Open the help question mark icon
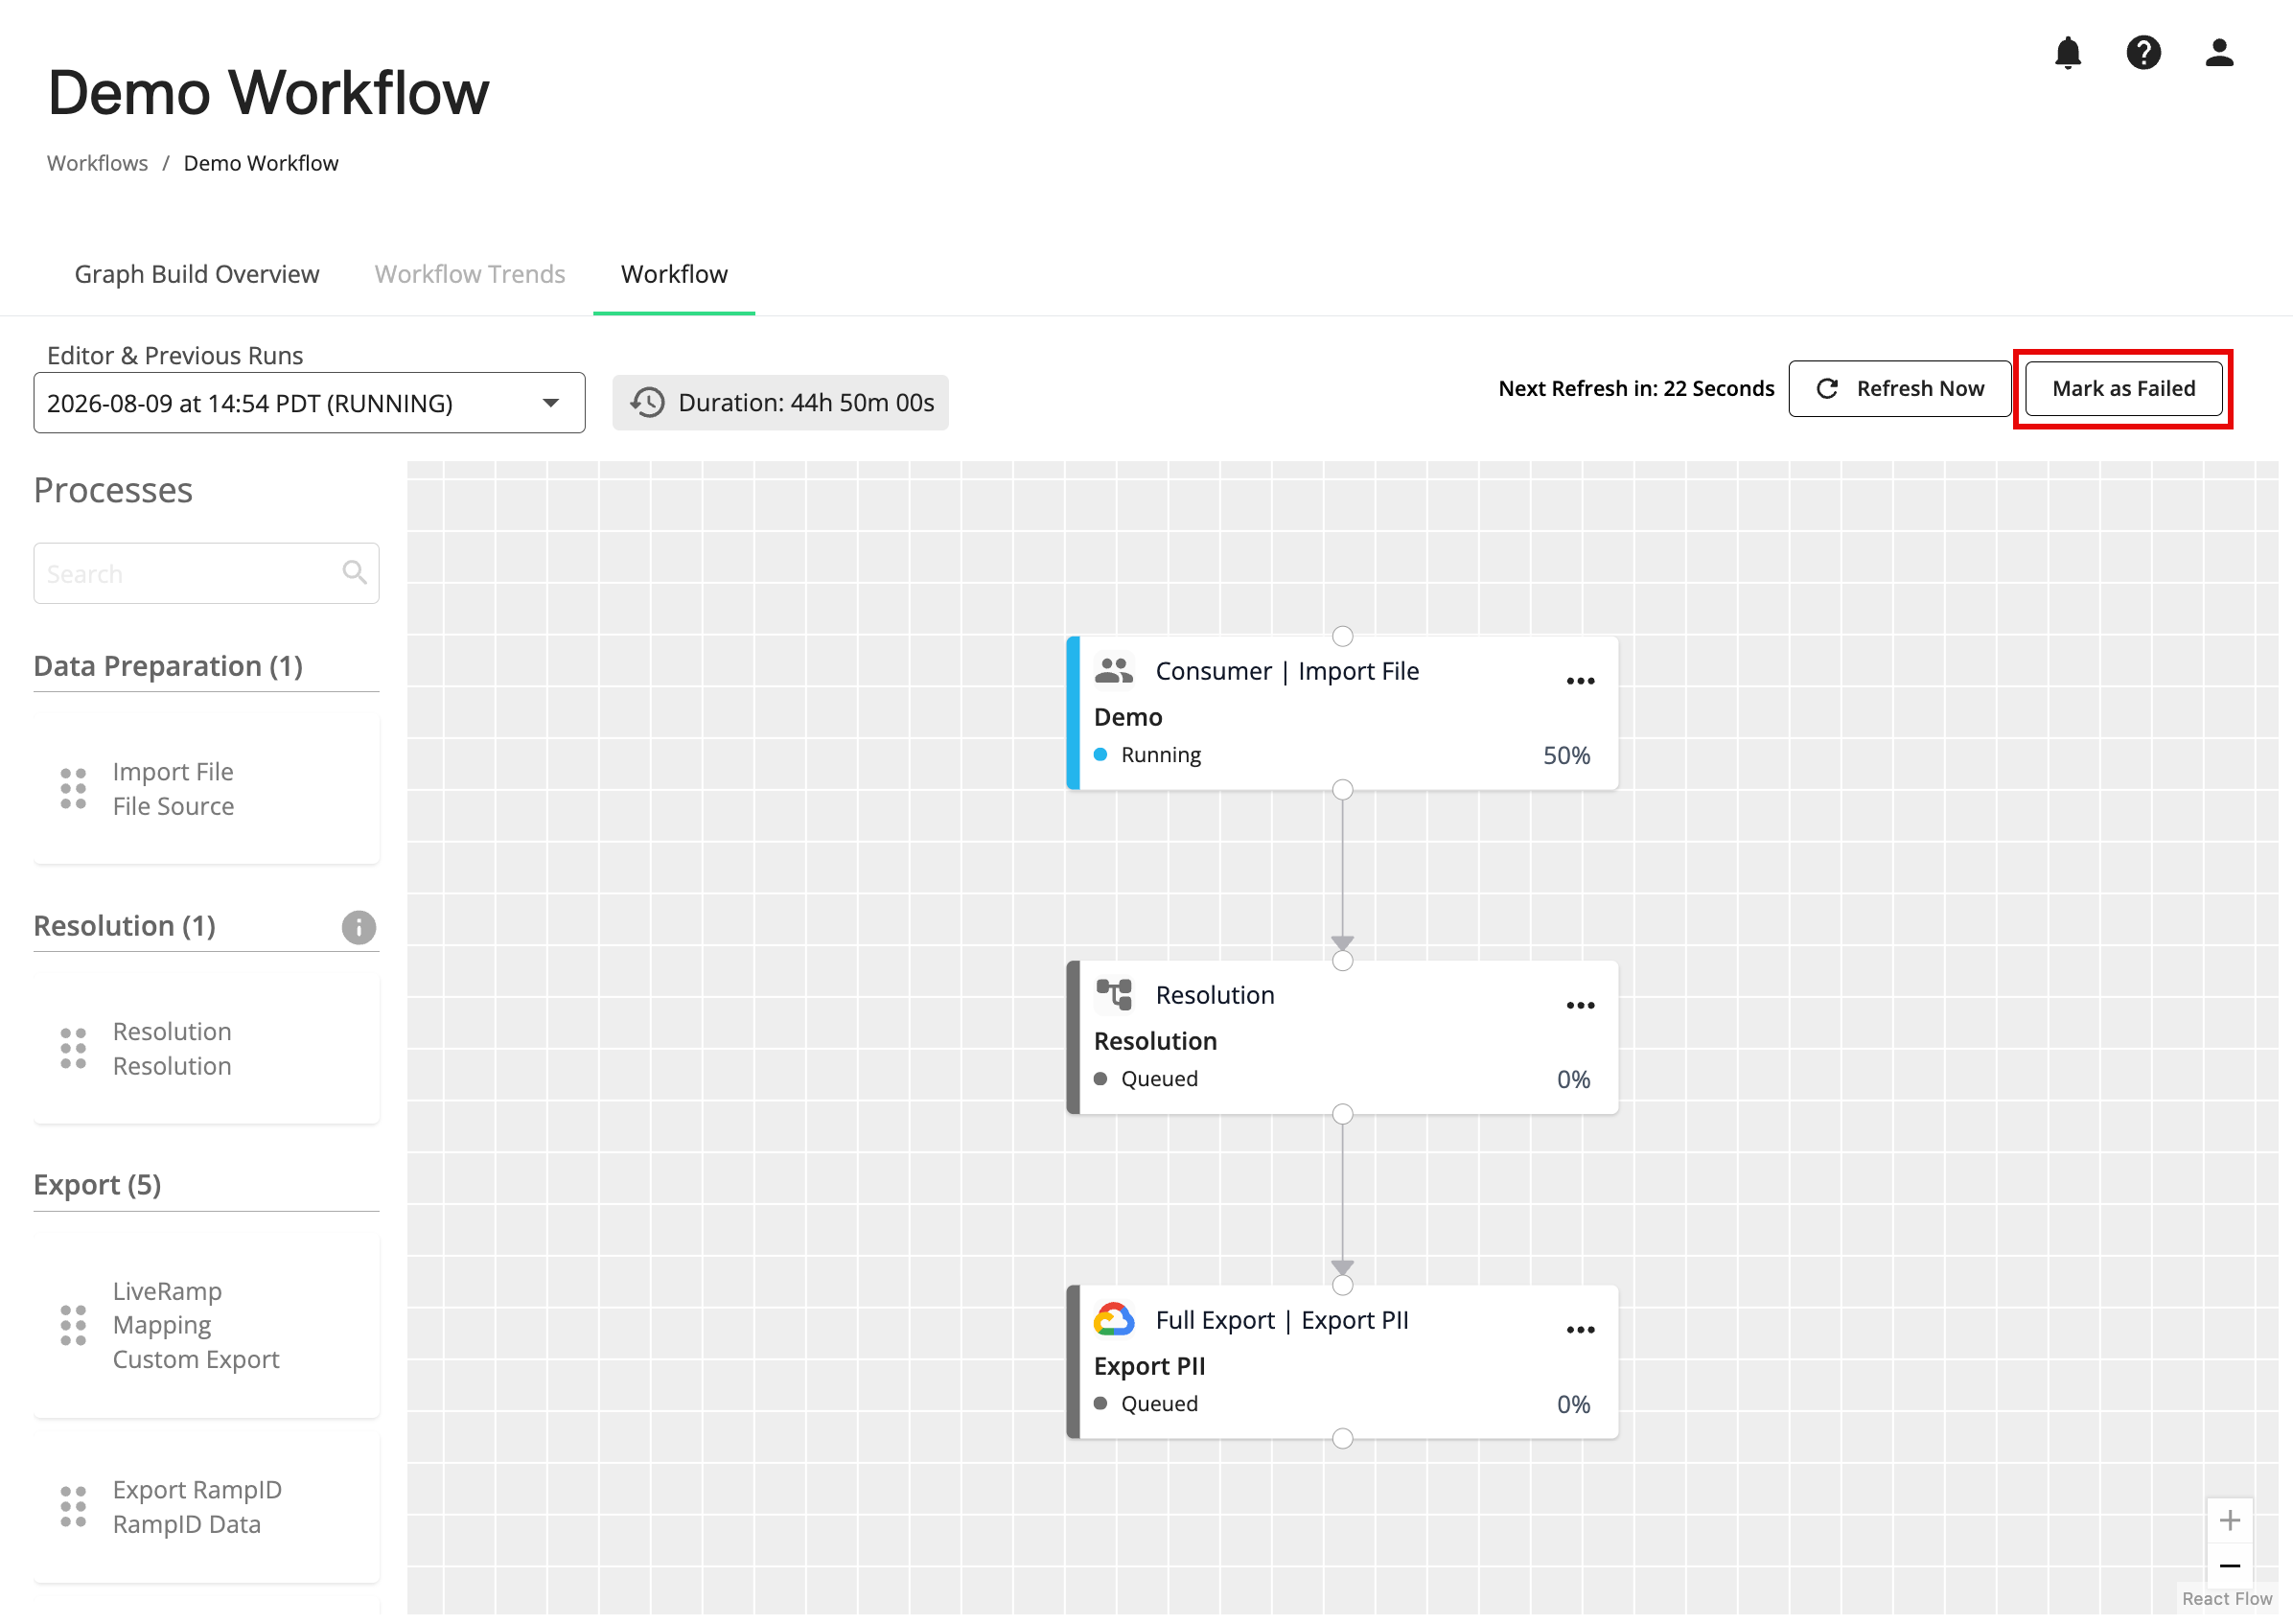Image resolution: width=2293 pixels, height=1624 pixels. click(x=2143, y=53)
